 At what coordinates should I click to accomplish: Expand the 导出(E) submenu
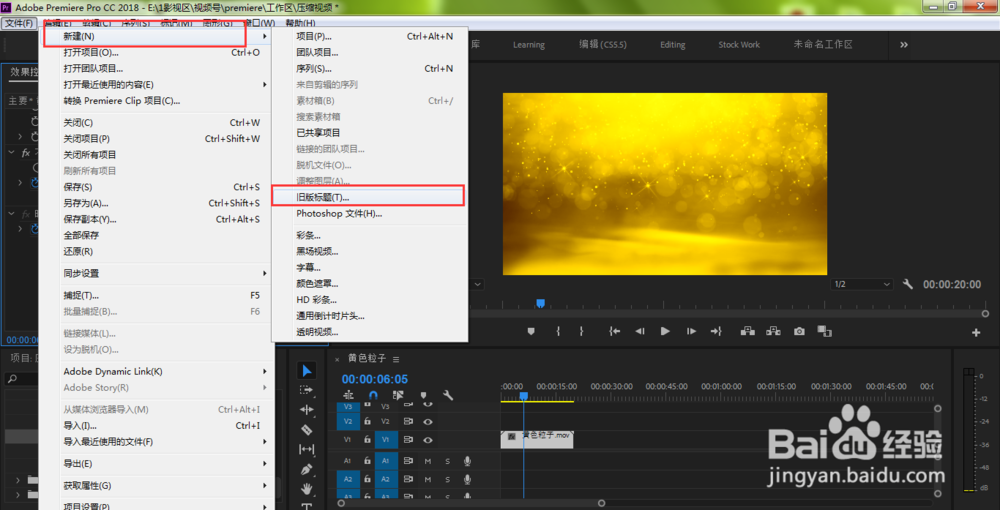point(157,463)
